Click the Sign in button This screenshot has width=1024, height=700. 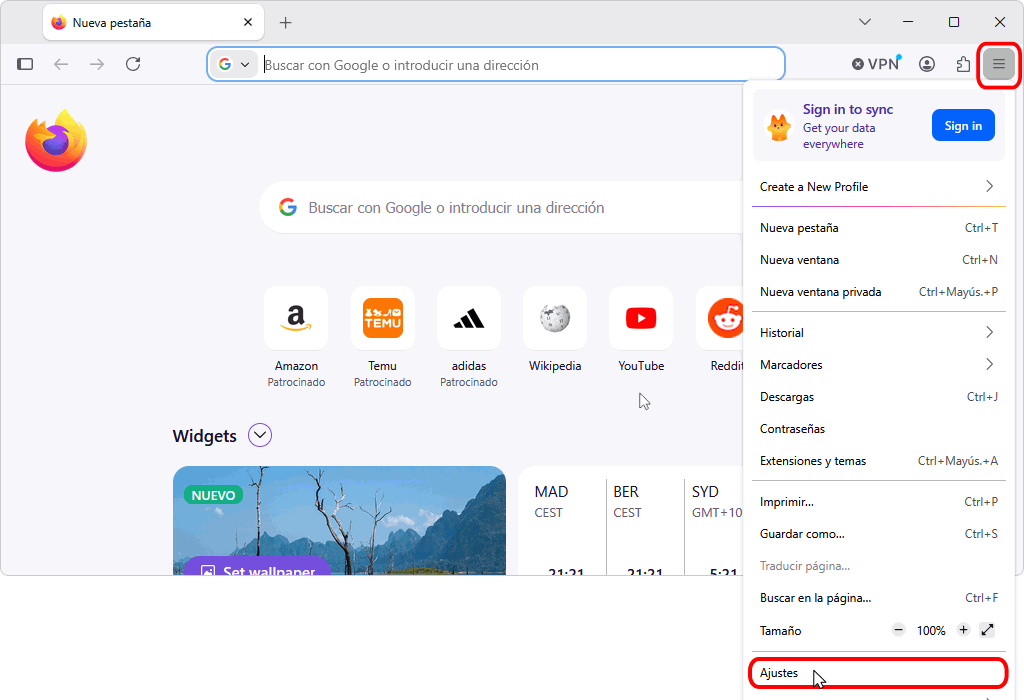[x=963, y=125]
